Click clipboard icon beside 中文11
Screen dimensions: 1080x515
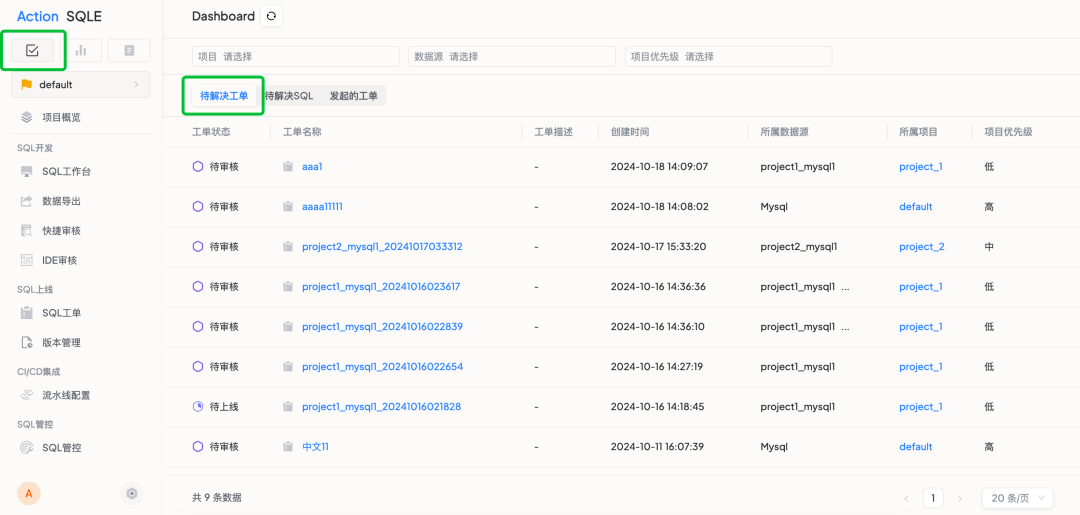click(288, 446)
